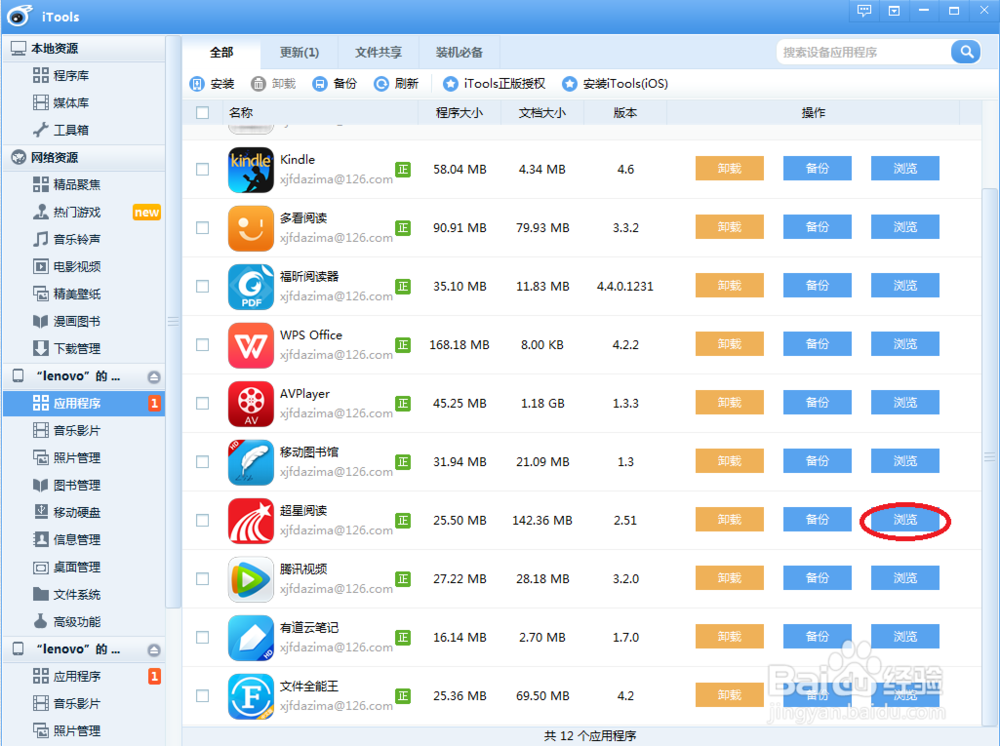The height and width of the screenshot is (746, 1000).
Task: Tick the select-all checkbox in header
Action: (x=203, y=113)
